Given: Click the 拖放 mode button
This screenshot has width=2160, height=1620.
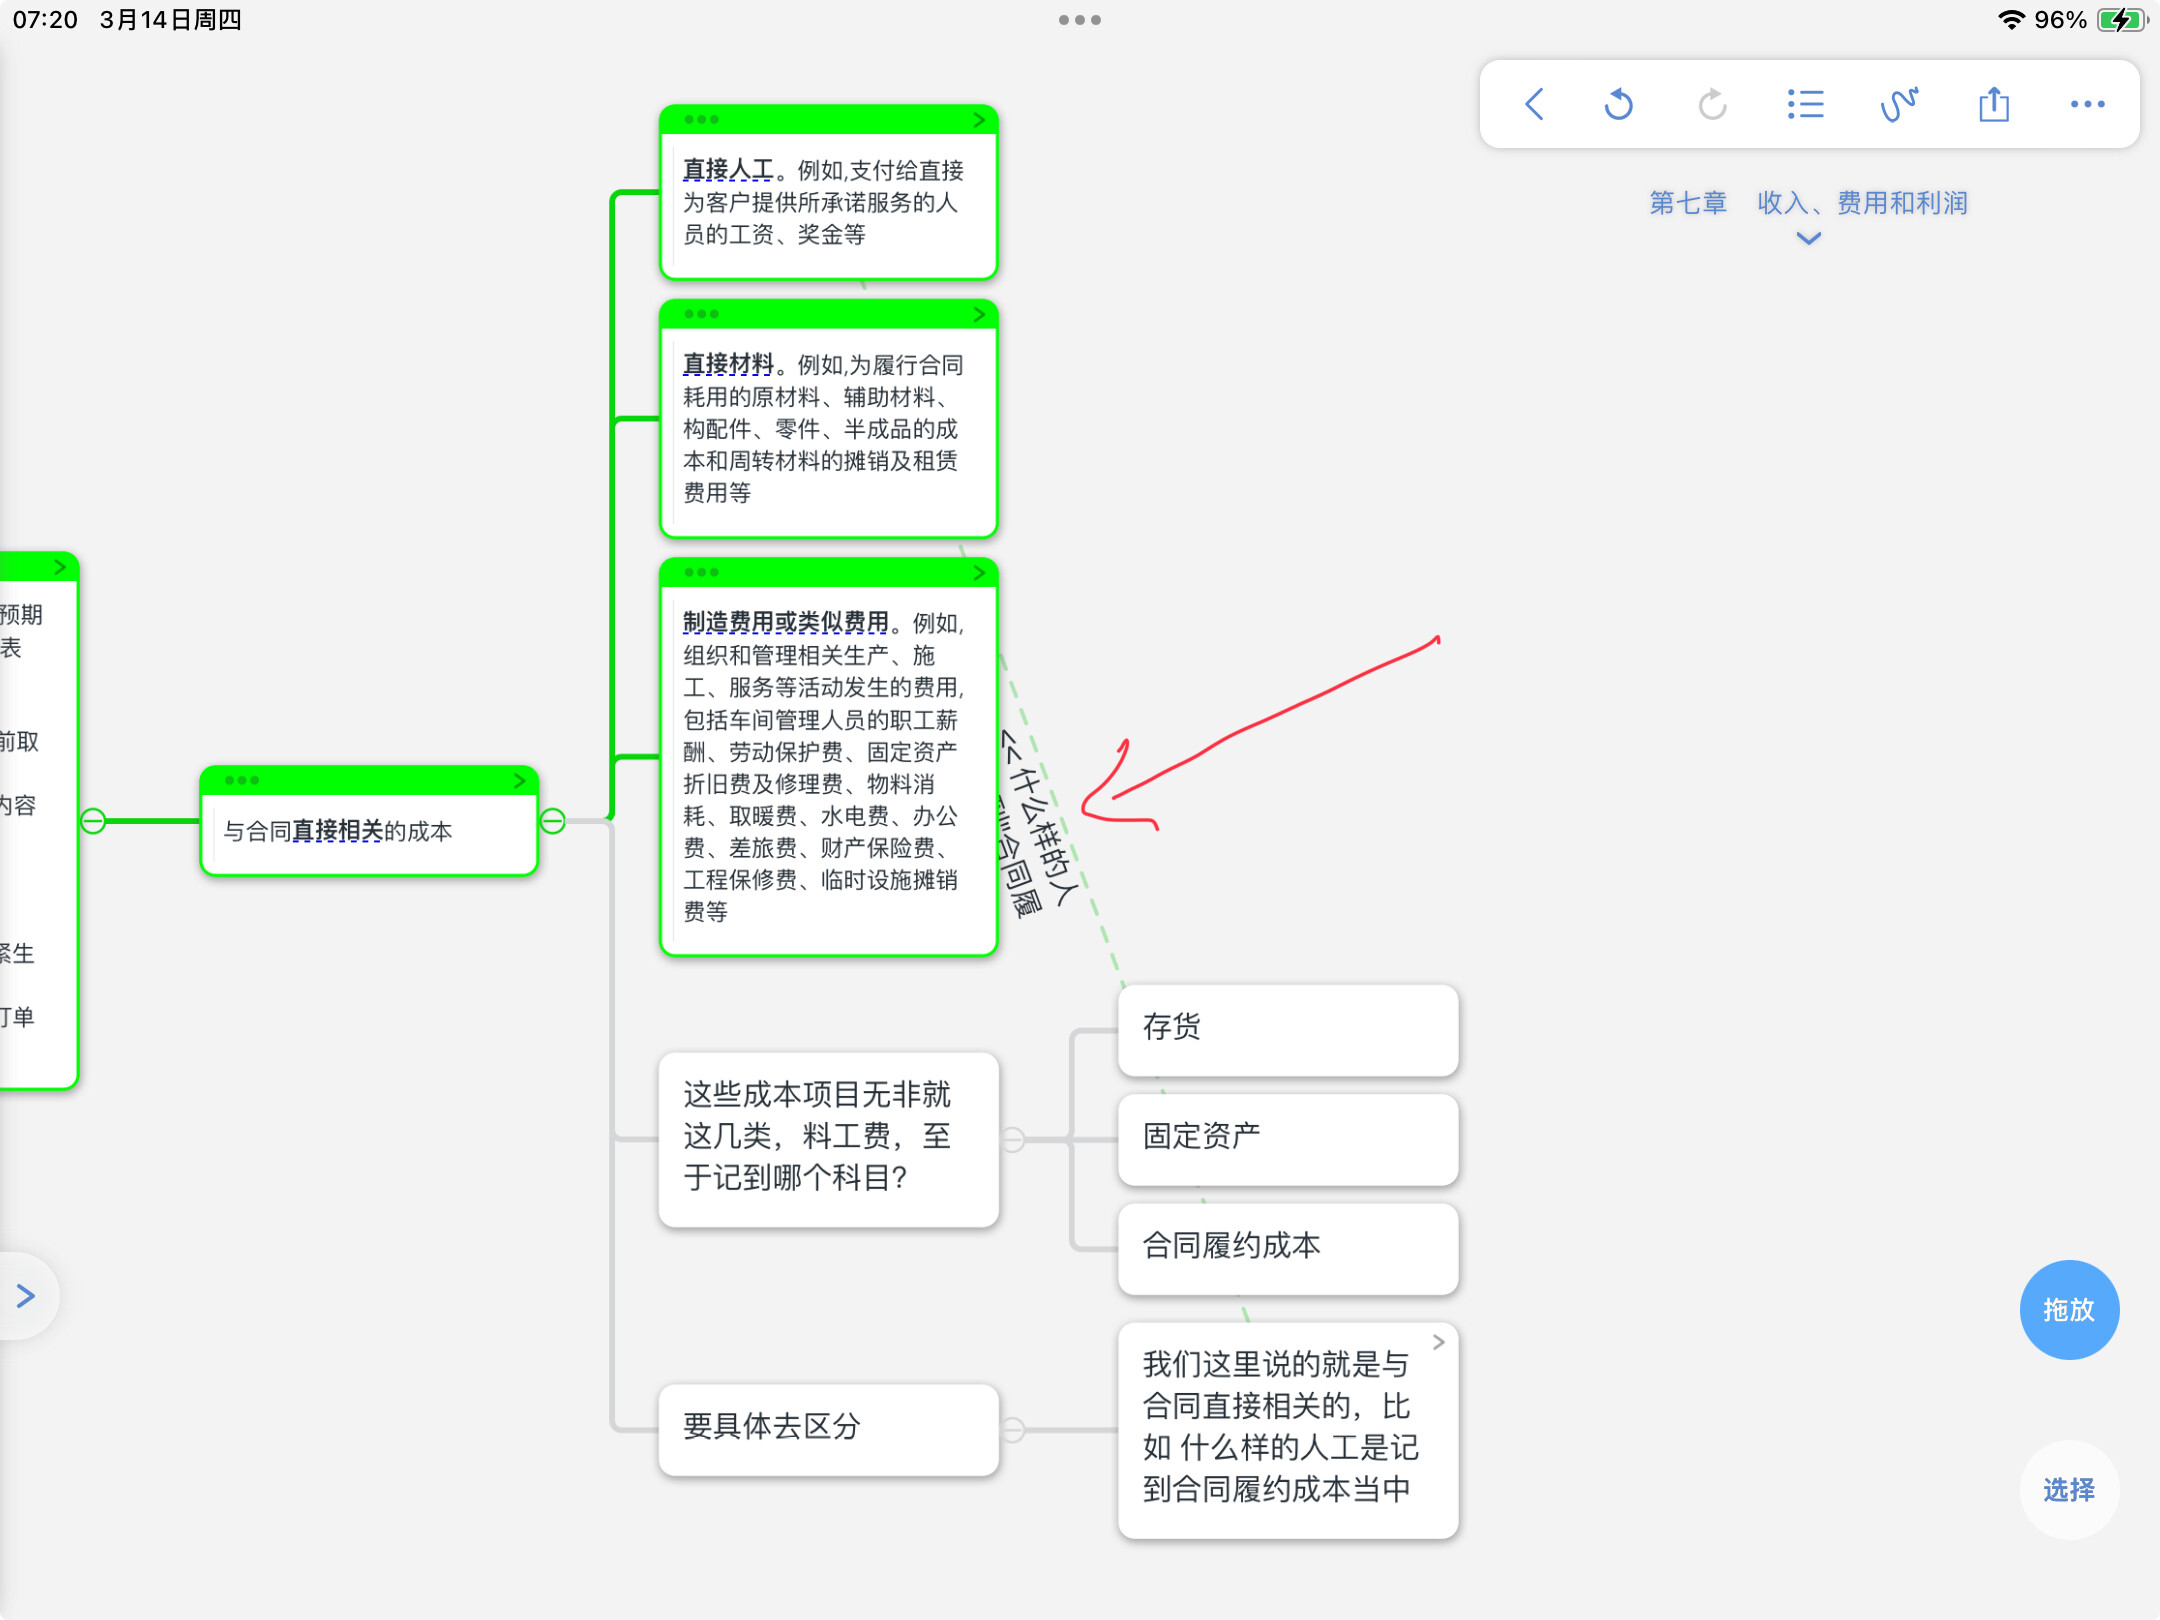Looking at the screenshot, I should point(2069,1310).
